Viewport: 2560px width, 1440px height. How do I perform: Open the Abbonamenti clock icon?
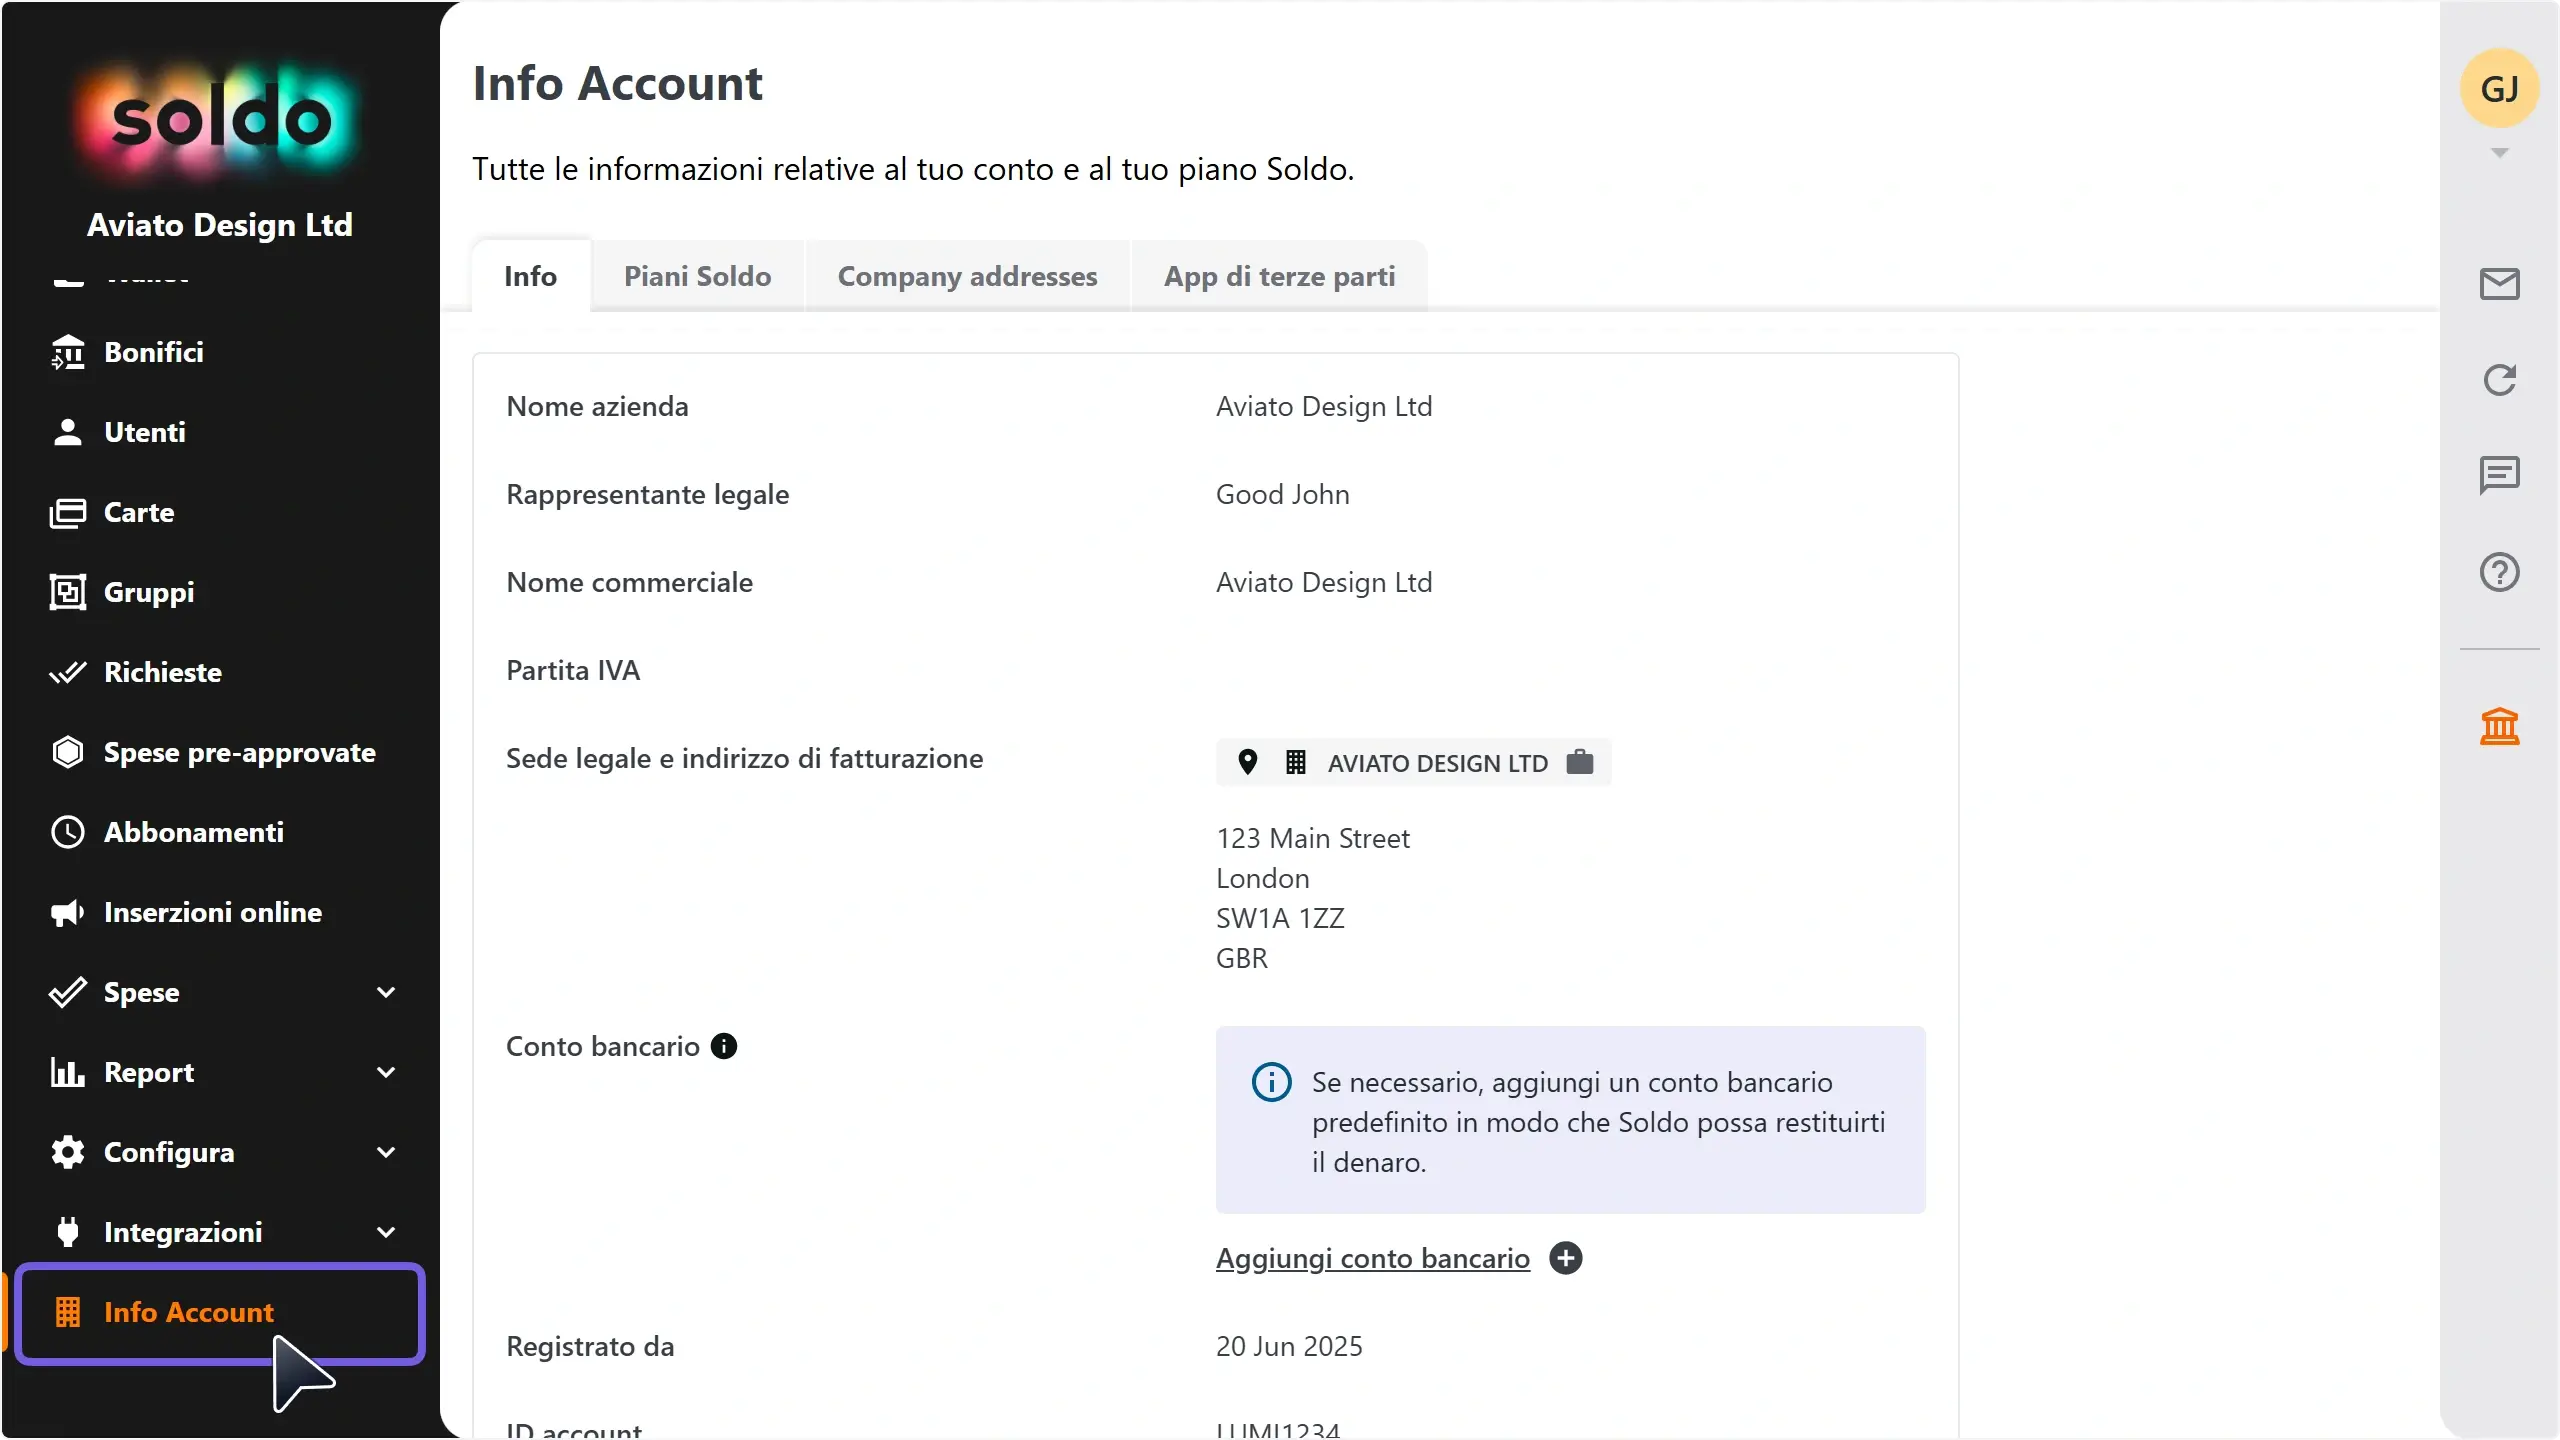coord(68,832)
